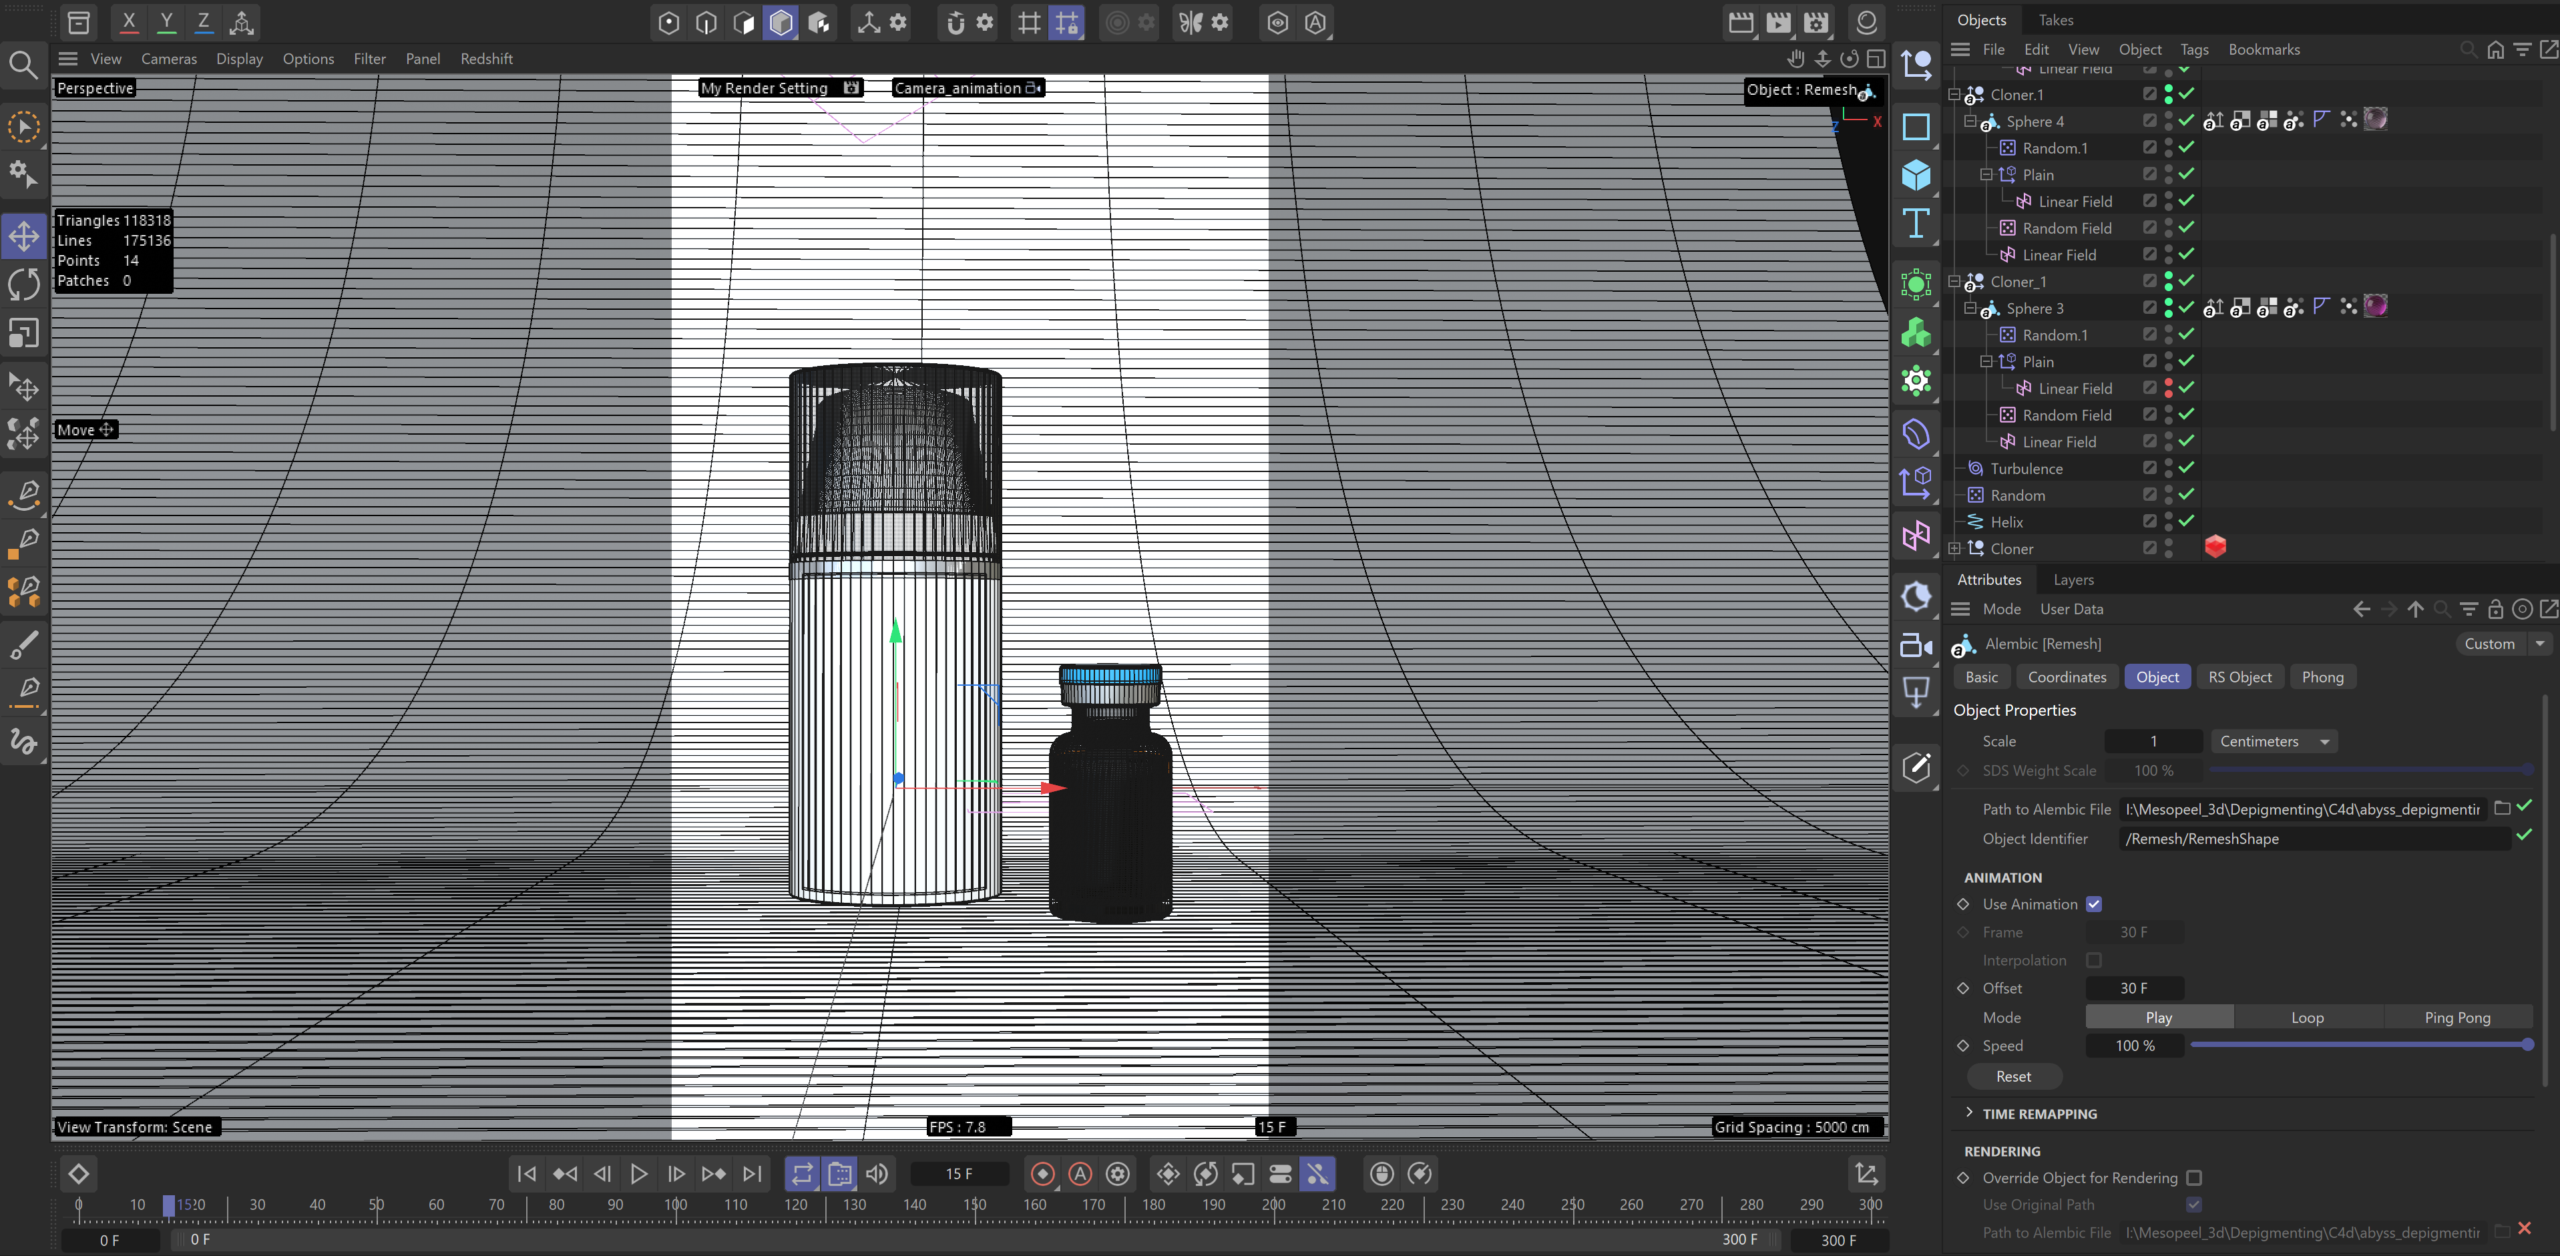Viewport: 2560px width, 1256px height.
Task: Enable Override Object for Rendering checkbox
Action: [x=2194, y=1178]
